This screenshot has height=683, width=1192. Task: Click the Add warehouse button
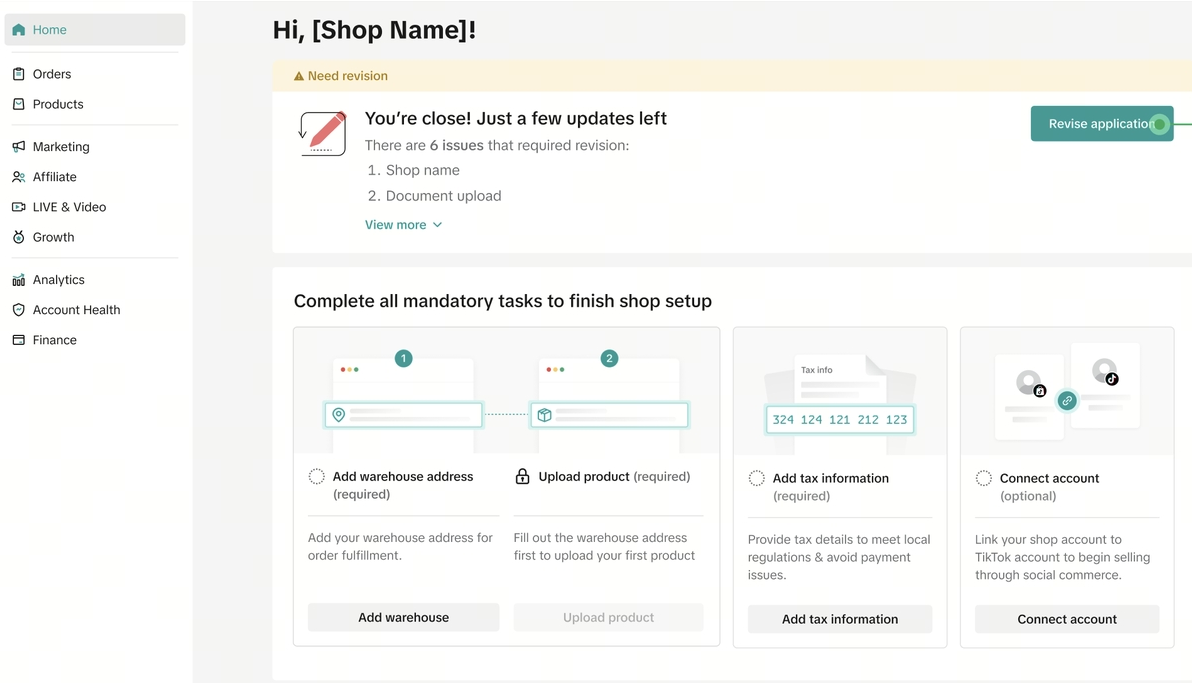click(x=403, y=617)
